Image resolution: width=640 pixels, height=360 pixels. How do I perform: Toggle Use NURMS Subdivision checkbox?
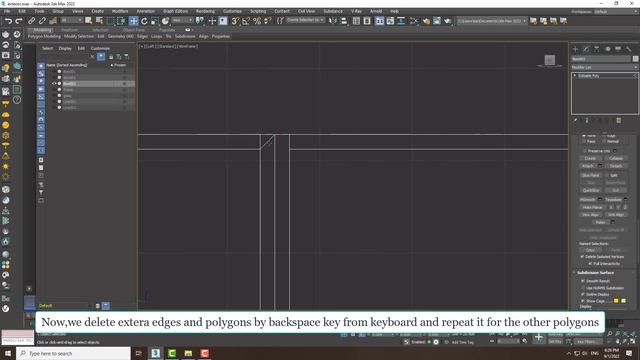tap(583, 288)
